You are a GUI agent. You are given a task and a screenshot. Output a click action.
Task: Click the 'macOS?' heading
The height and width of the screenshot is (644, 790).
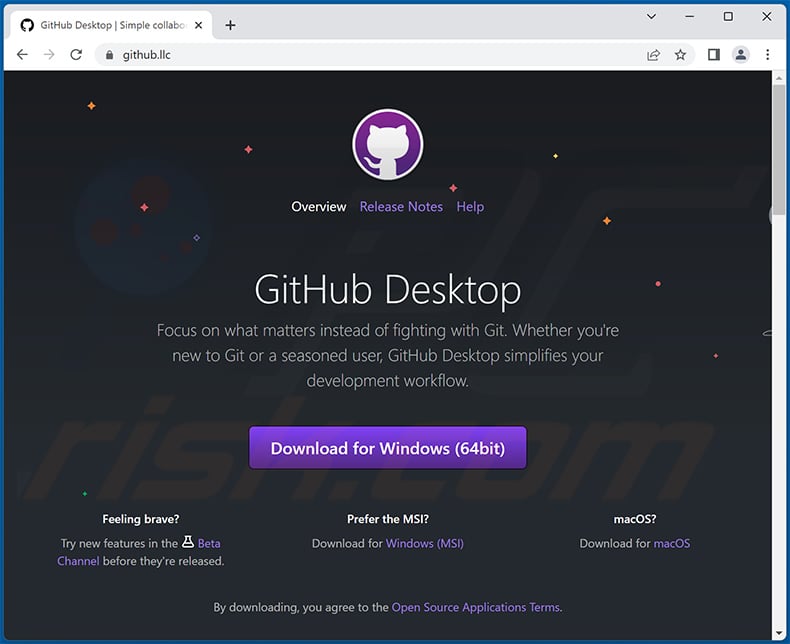click(634, 519)
